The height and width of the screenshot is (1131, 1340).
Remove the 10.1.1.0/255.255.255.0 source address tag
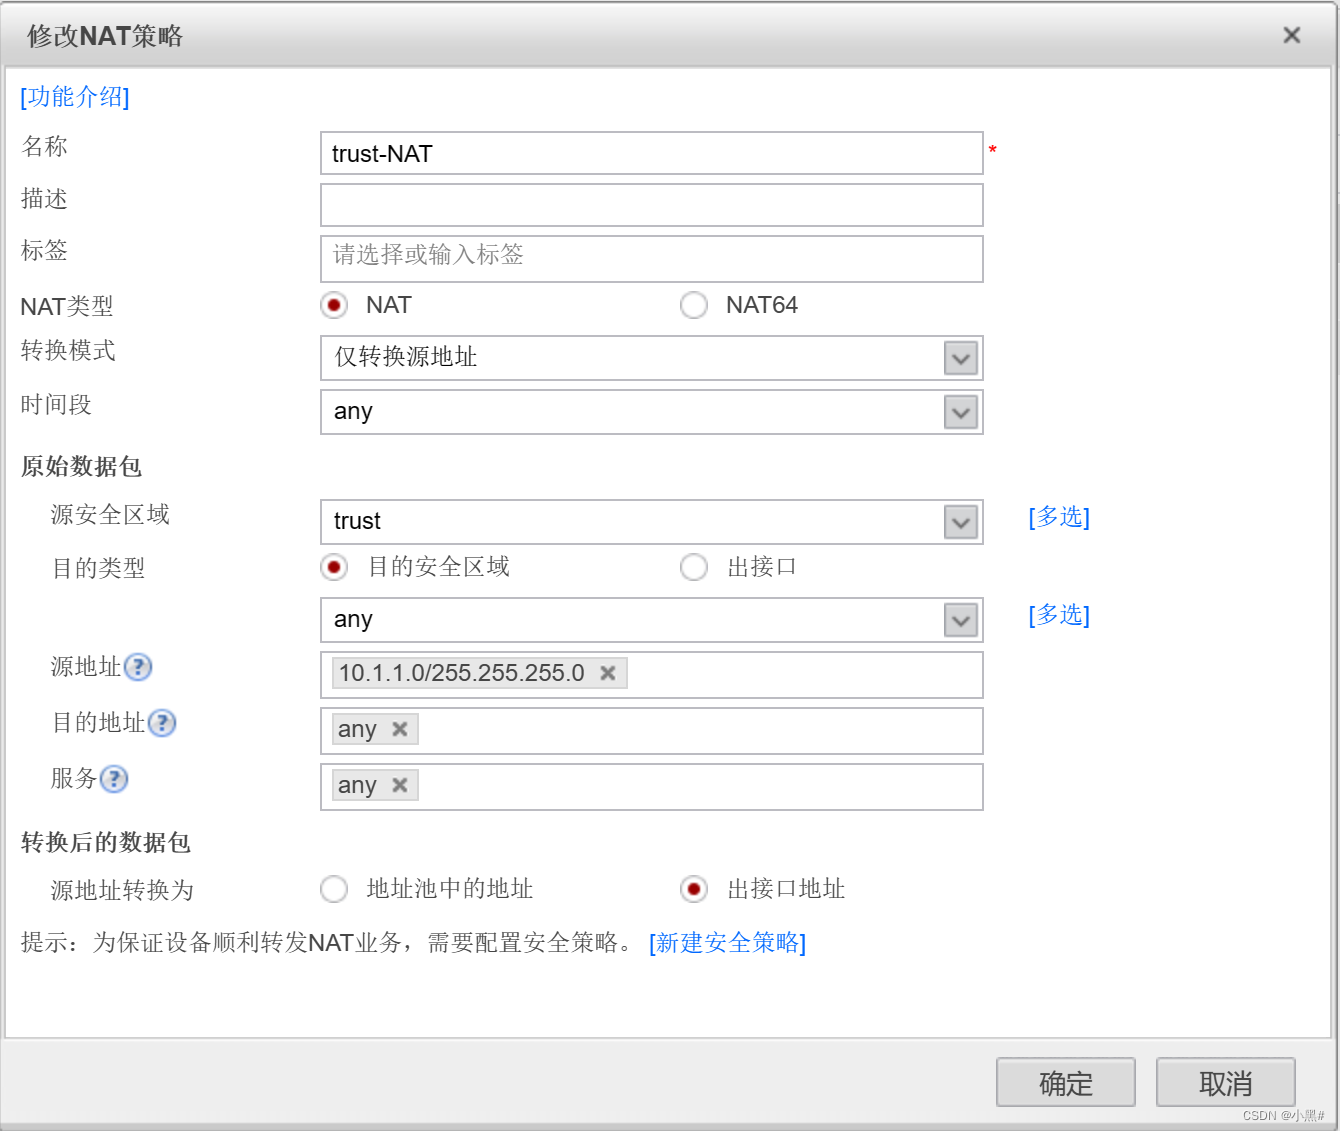click(607, 673)
